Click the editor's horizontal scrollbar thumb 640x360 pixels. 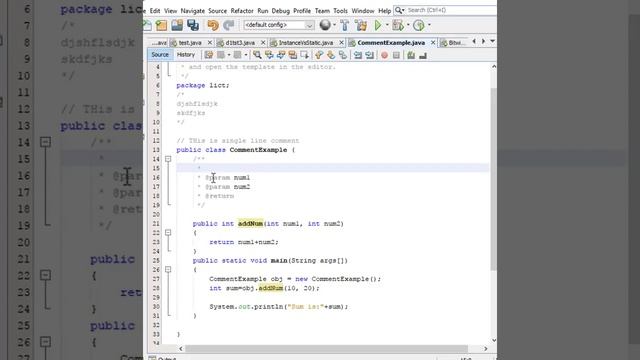click(x=327, y=349)
